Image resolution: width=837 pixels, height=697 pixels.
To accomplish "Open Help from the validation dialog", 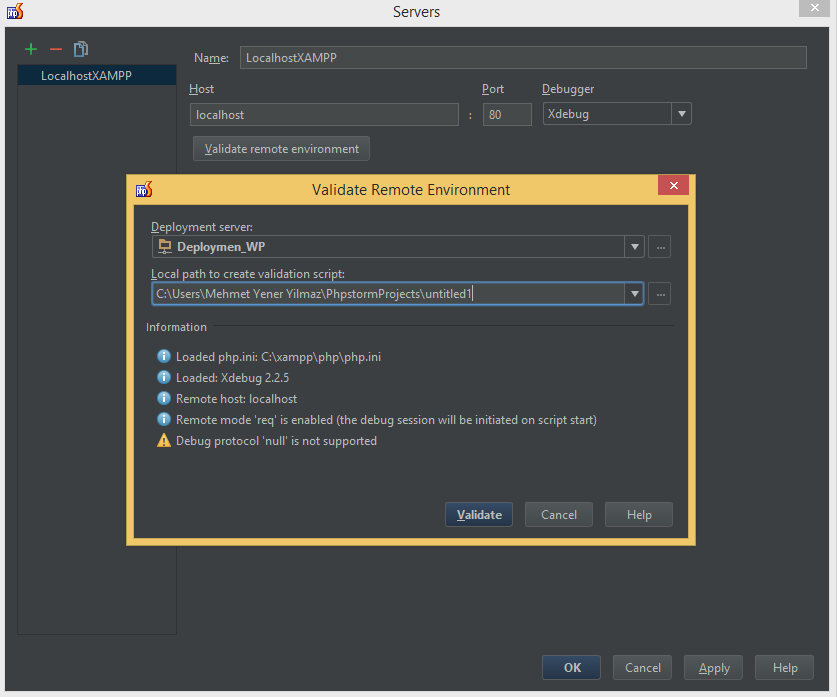I will (x=638, y=514).
